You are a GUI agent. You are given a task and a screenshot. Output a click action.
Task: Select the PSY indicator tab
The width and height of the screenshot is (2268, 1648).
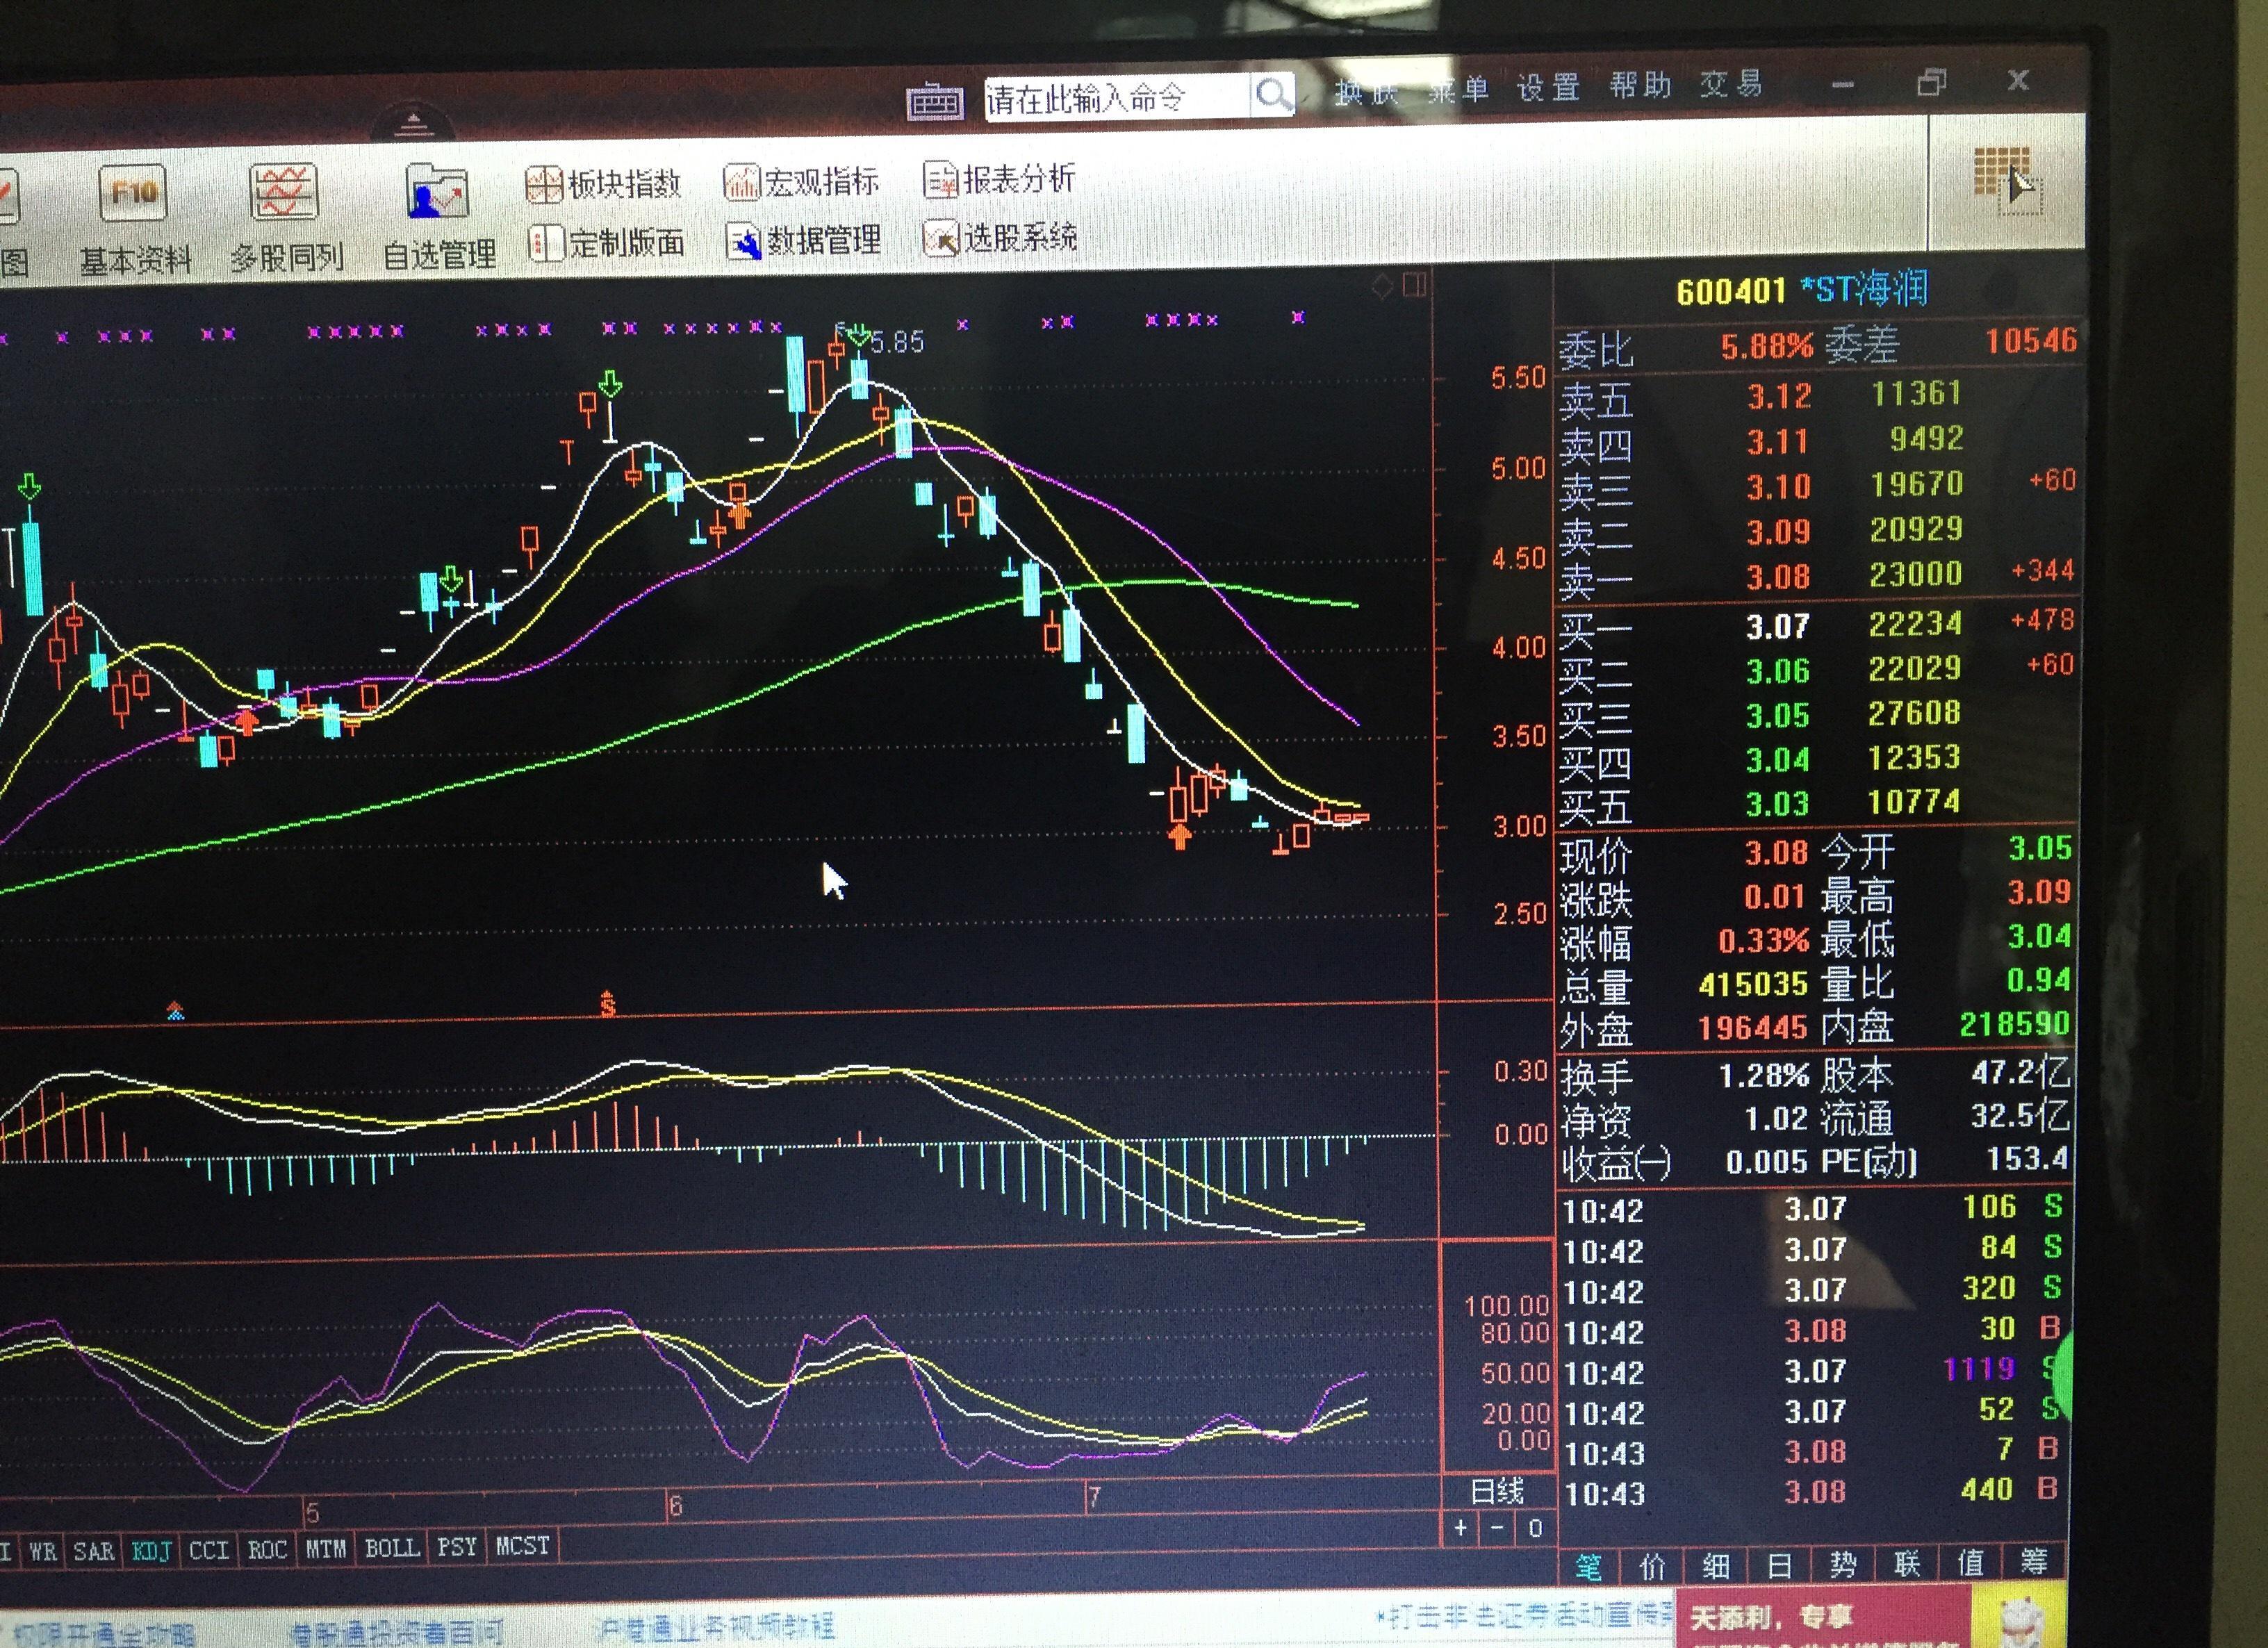click(457, 1547)
